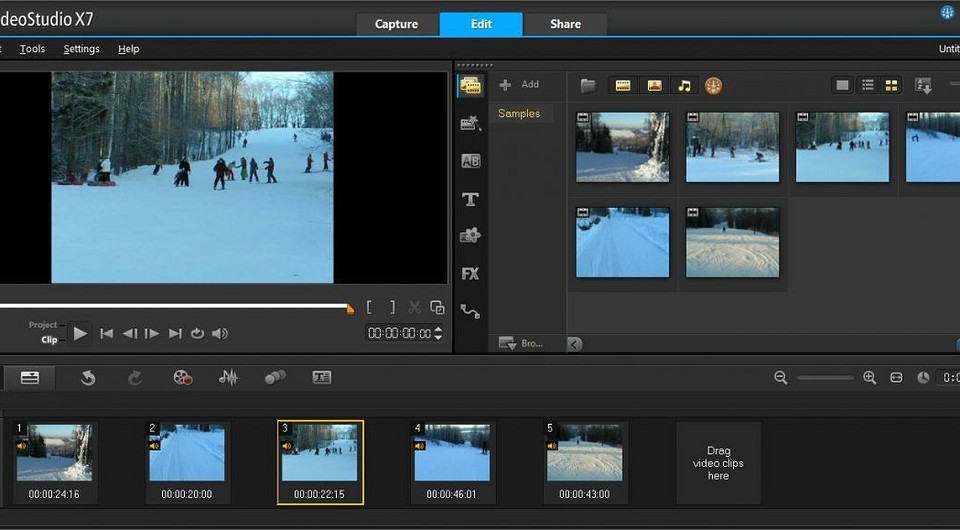This screenshot has width=960, height=530.
Task: Click the timeline zoom slider
Action: pos(825,378)
